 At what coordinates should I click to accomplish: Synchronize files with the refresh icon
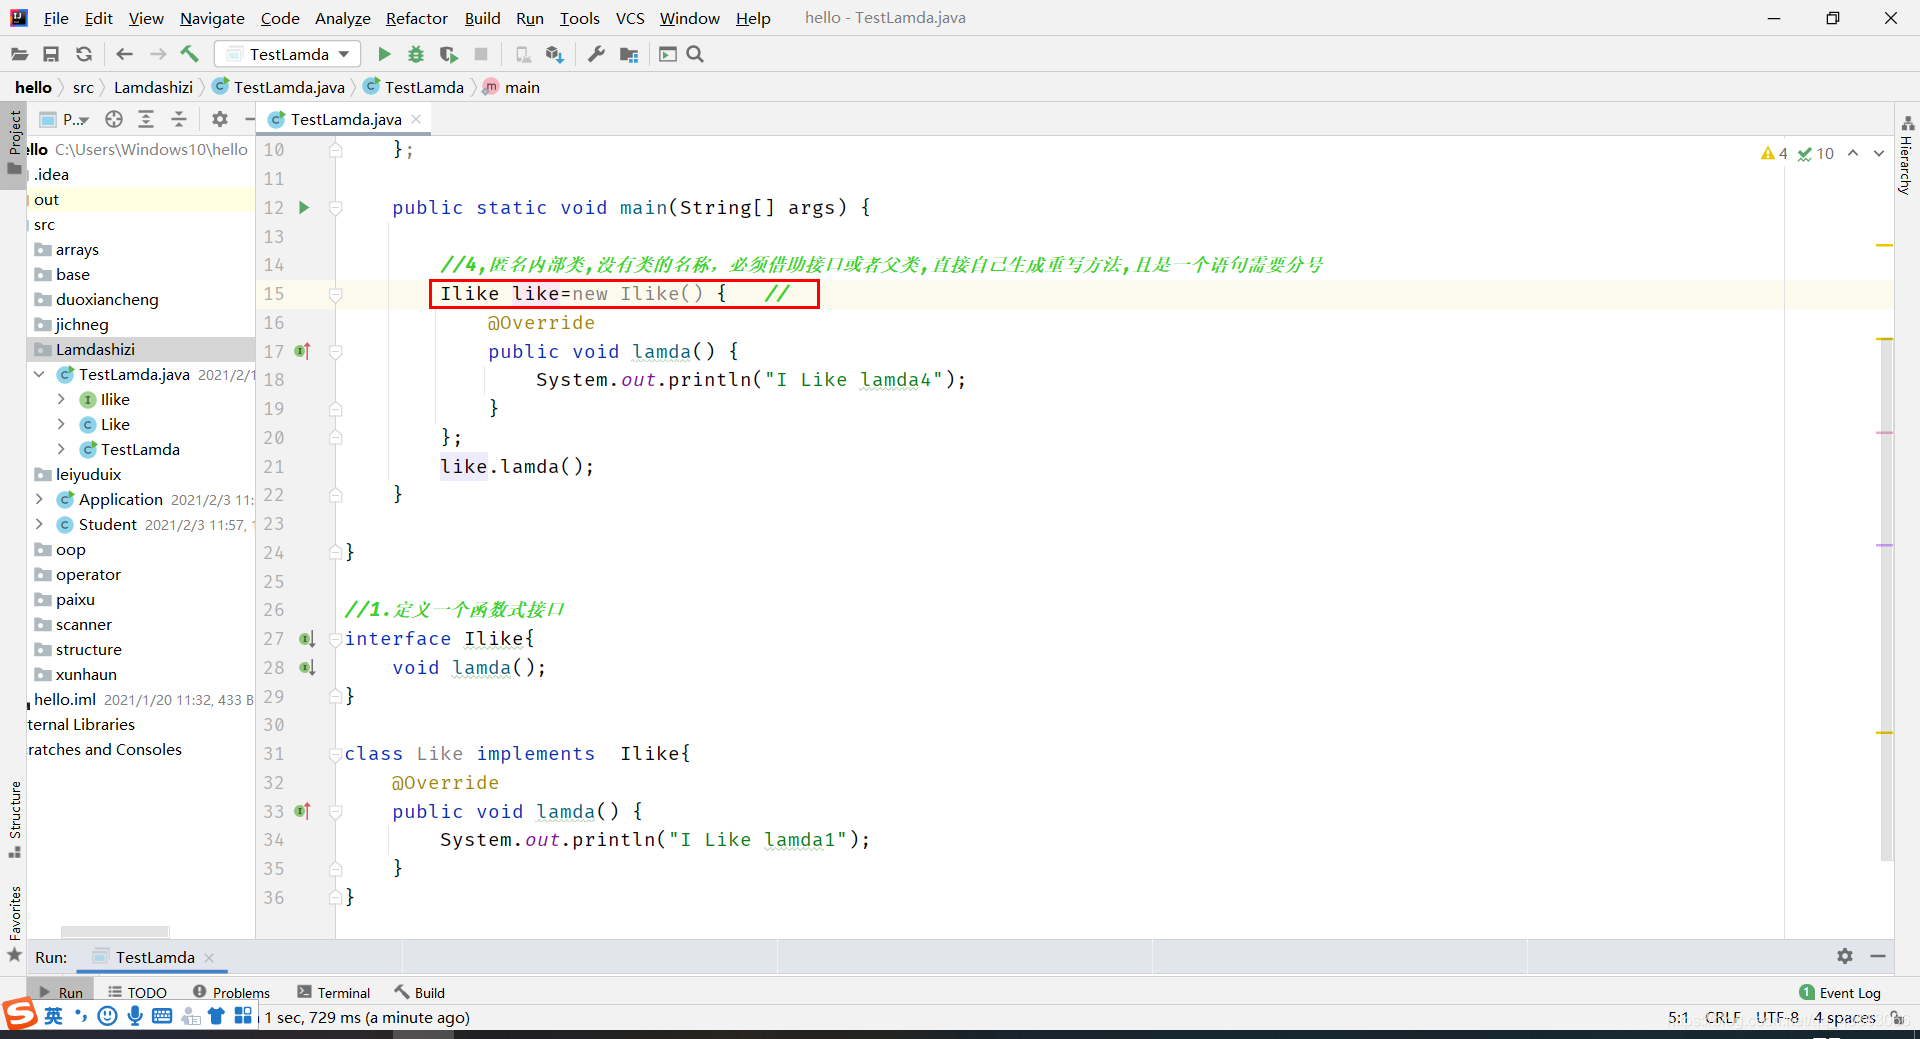[84, 54]
